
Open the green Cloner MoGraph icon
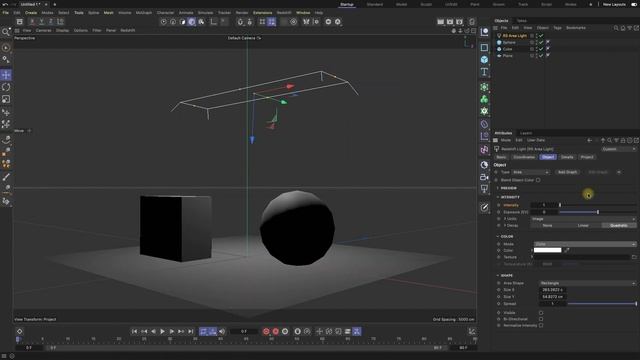tap(484, 99)
